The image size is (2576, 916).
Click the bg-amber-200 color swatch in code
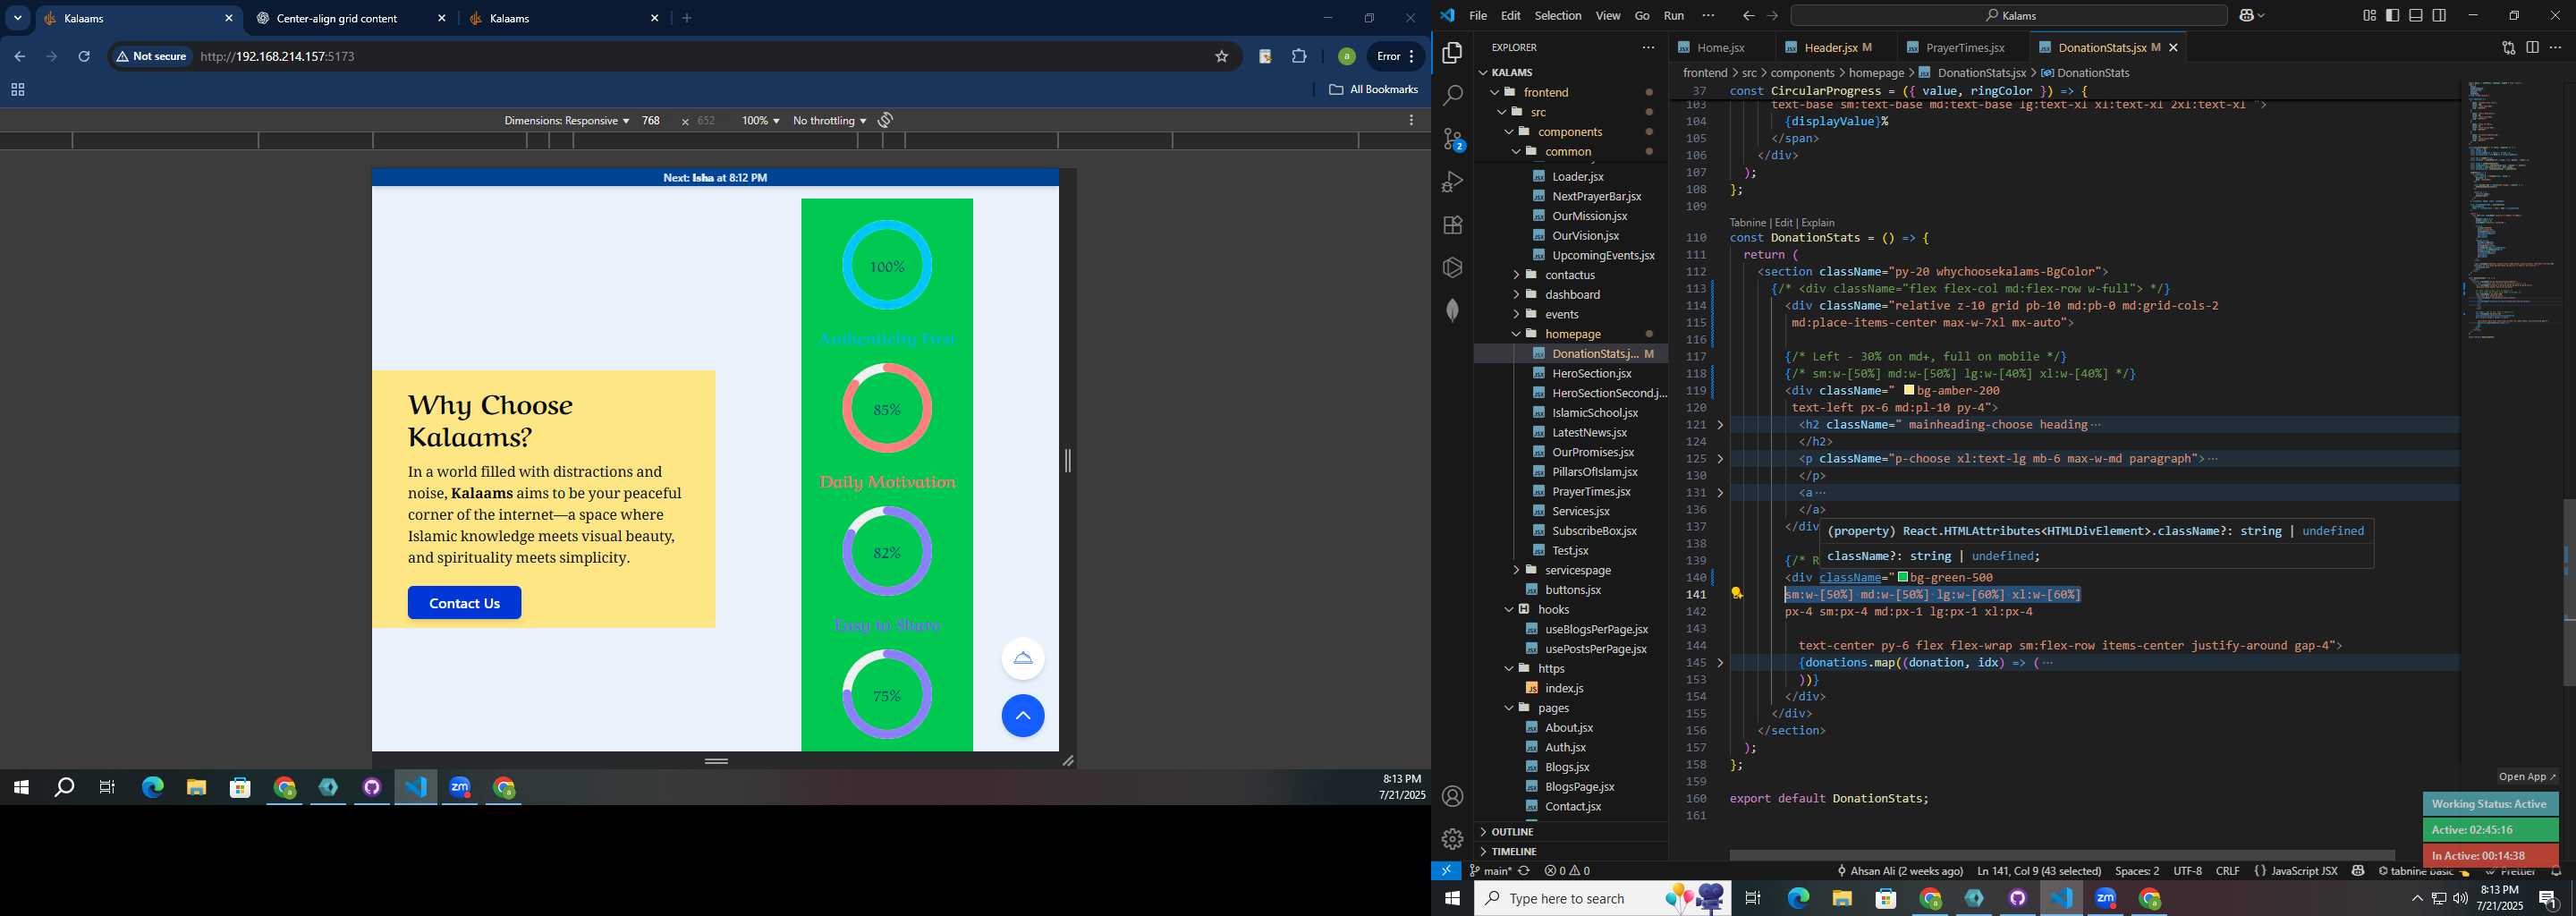(x=1909, y=390)
